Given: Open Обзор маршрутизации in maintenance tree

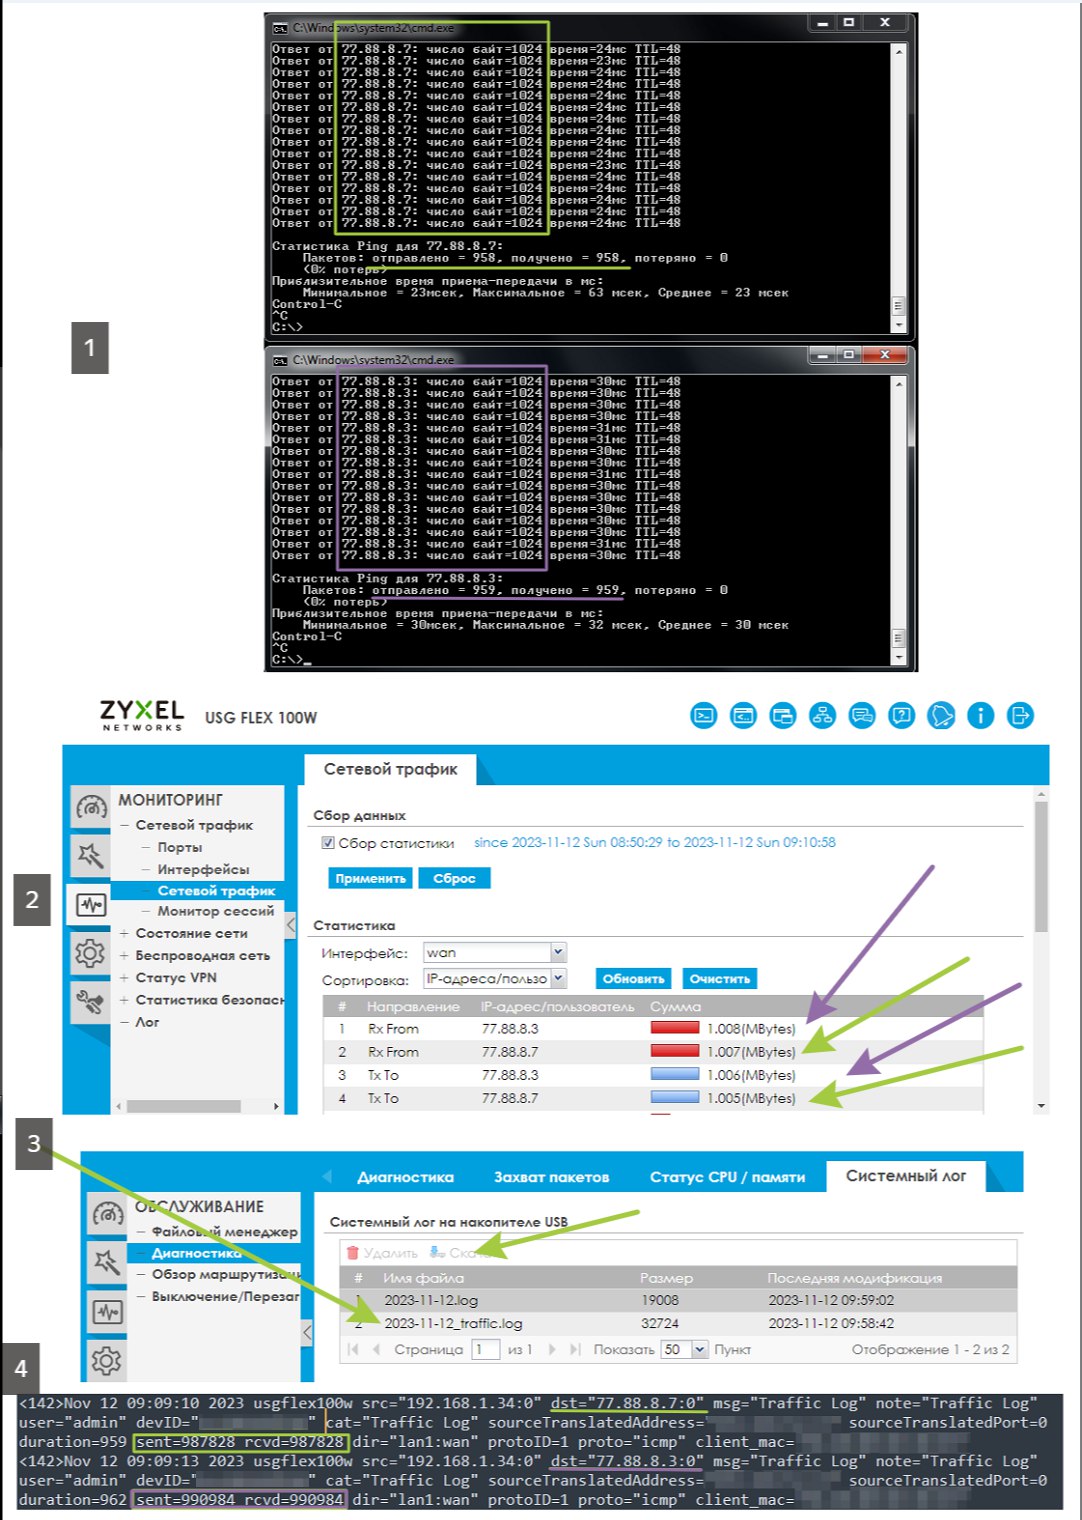Looking at the screenshot, I should 225,1274.
